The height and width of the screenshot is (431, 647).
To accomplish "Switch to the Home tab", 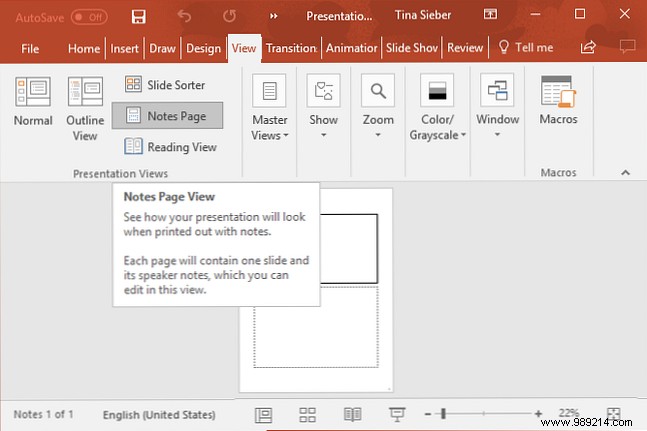I will point(84,49).
